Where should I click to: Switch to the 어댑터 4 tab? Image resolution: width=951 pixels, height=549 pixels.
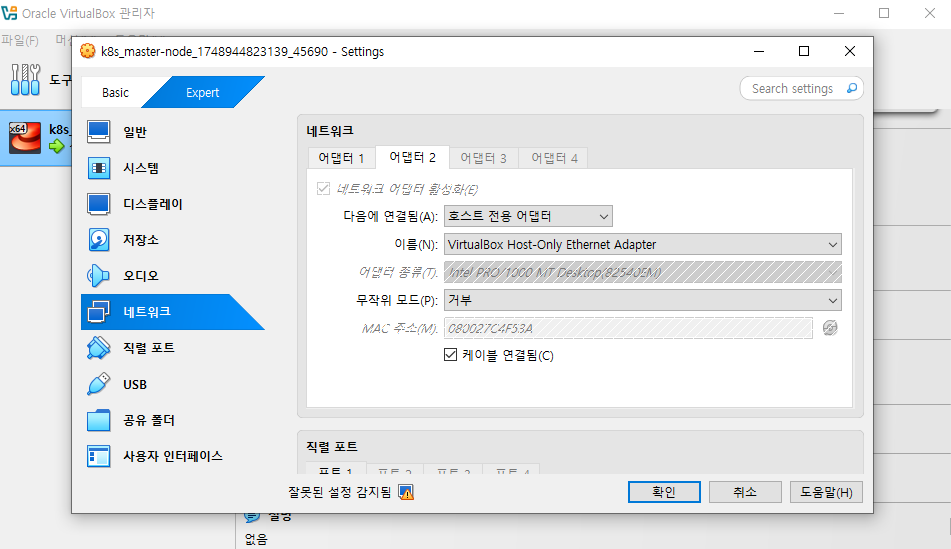tap(554, 158)
